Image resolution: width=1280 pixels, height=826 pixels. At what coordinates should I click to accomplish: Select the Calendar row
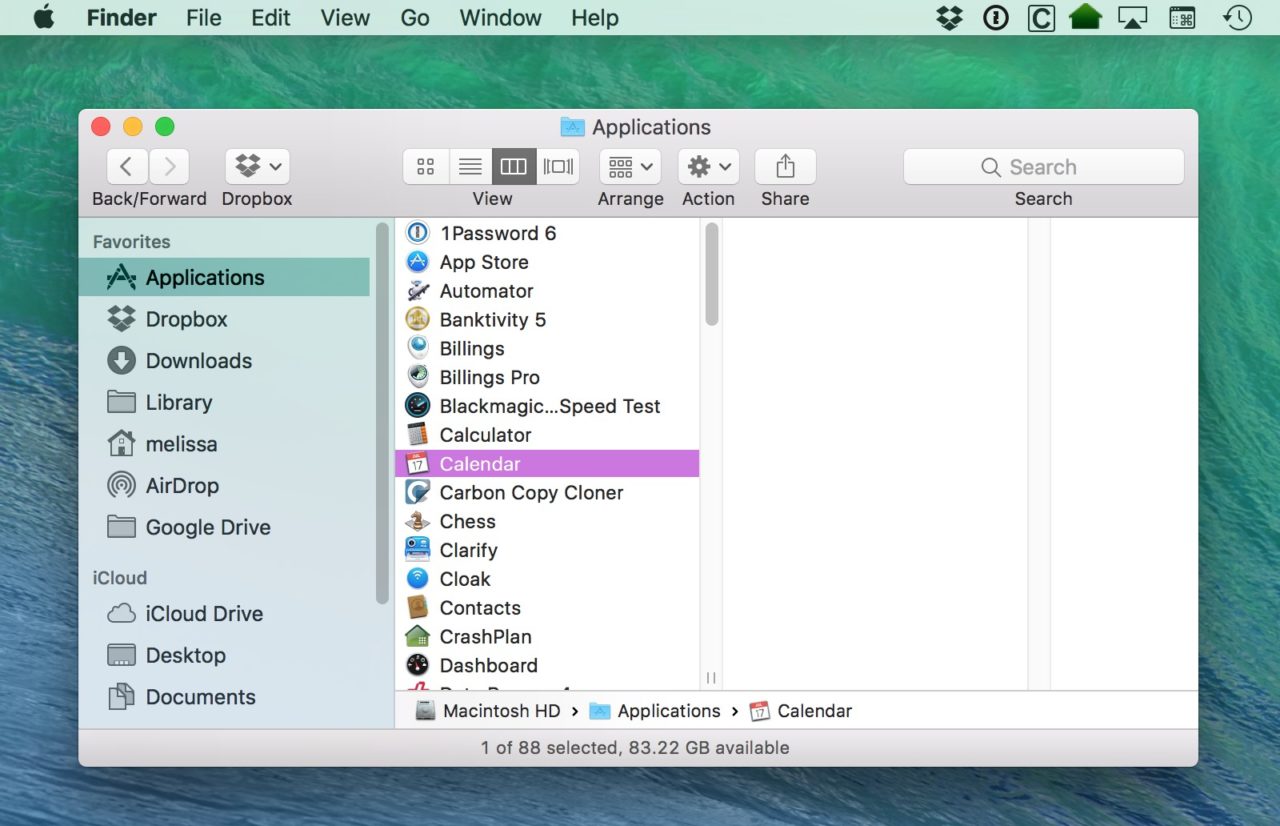547,464
